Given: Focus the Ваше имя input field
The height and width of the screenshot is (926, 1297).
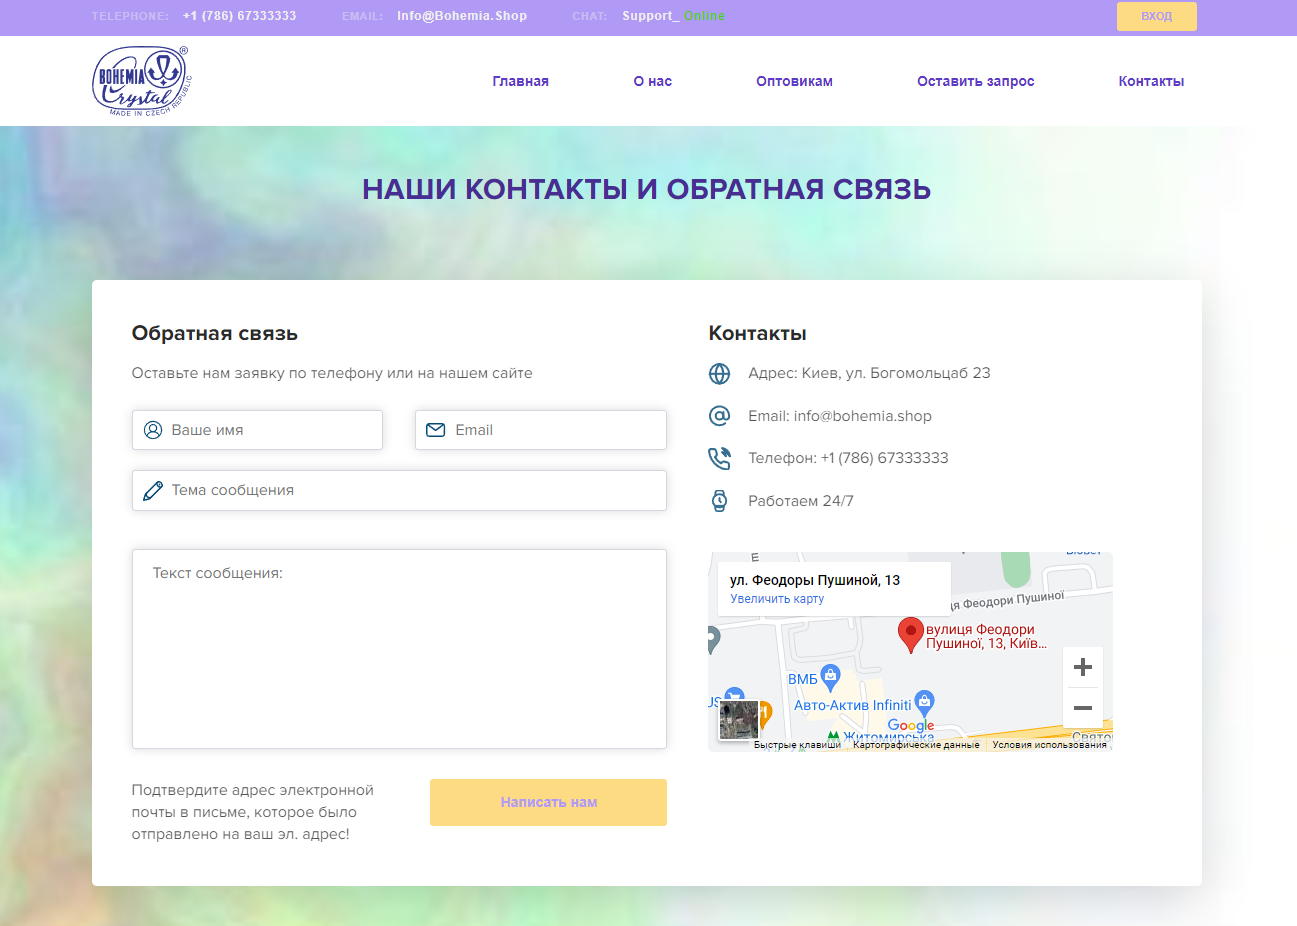Looking at the screenshot, I should pyautogui.click(x=257, y=430).
